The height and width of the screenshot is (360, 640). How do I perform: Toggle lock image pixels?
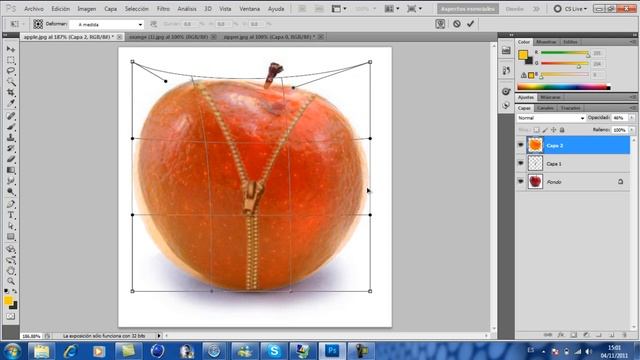coord(545,130)
